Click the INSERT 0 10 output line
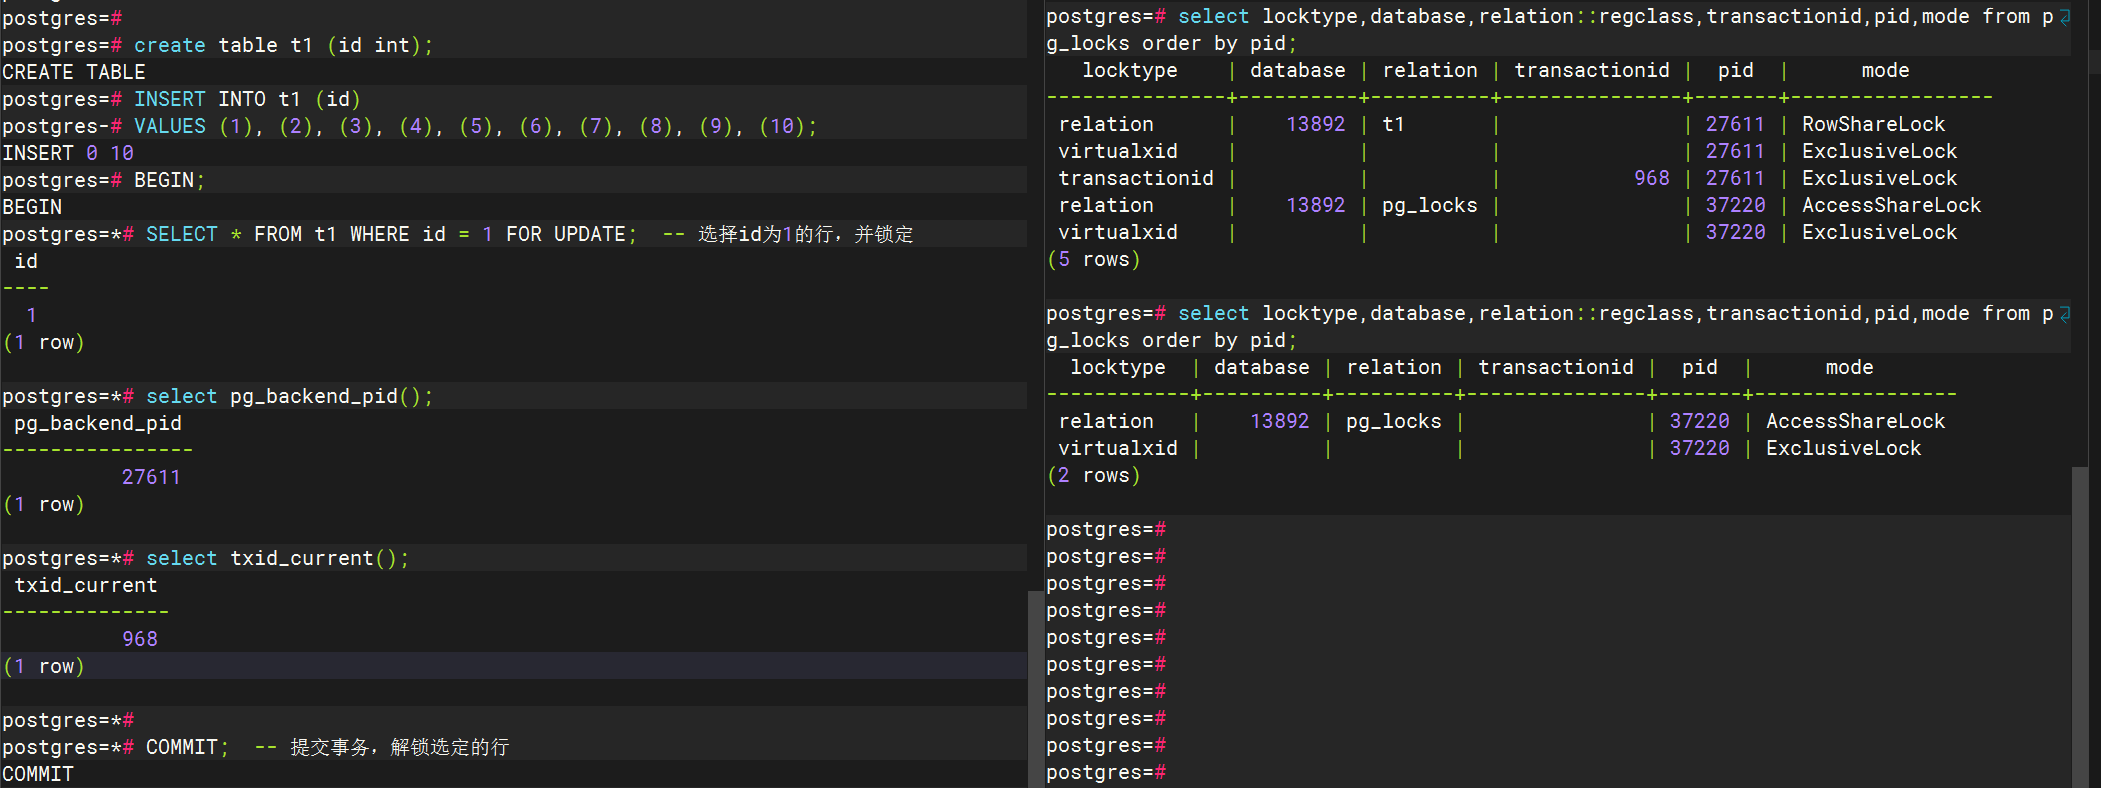The height and width of the screenshot is (788, 2101). point(68,153)
